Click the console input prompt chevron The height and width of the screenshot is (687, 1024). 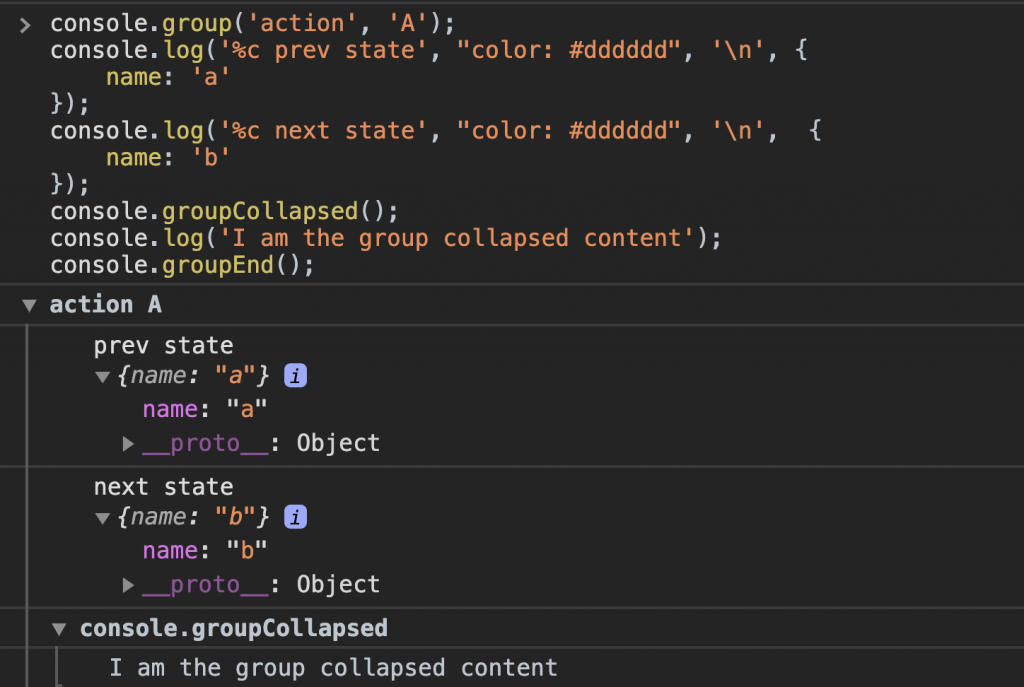click(25, 25)
